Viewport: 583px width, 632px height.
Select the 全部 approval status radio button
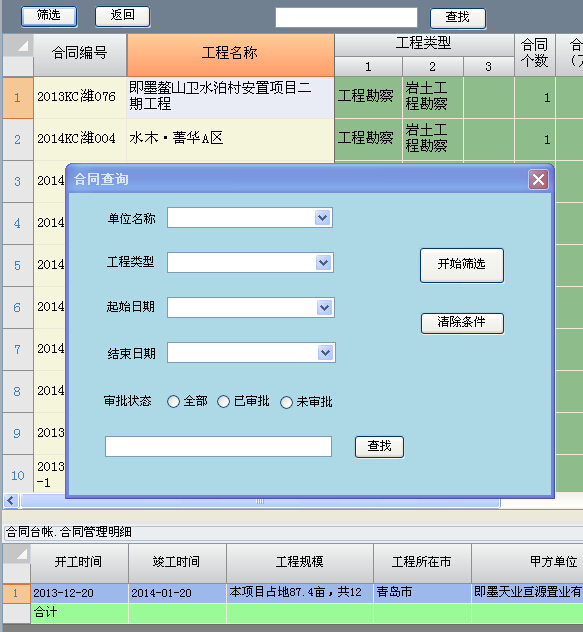click(x=173, y=401)
